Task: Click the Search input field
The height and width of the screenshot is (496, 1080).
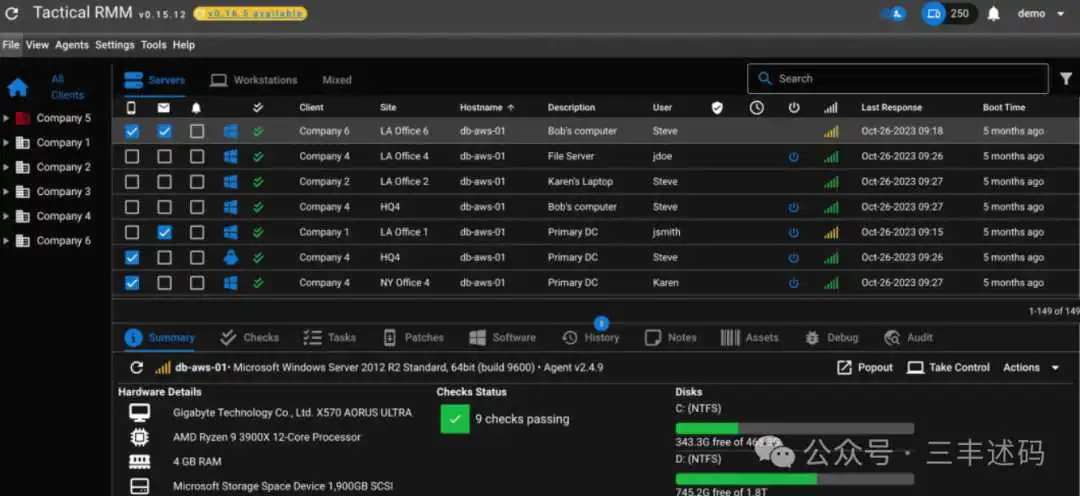Action: (897, 79)
